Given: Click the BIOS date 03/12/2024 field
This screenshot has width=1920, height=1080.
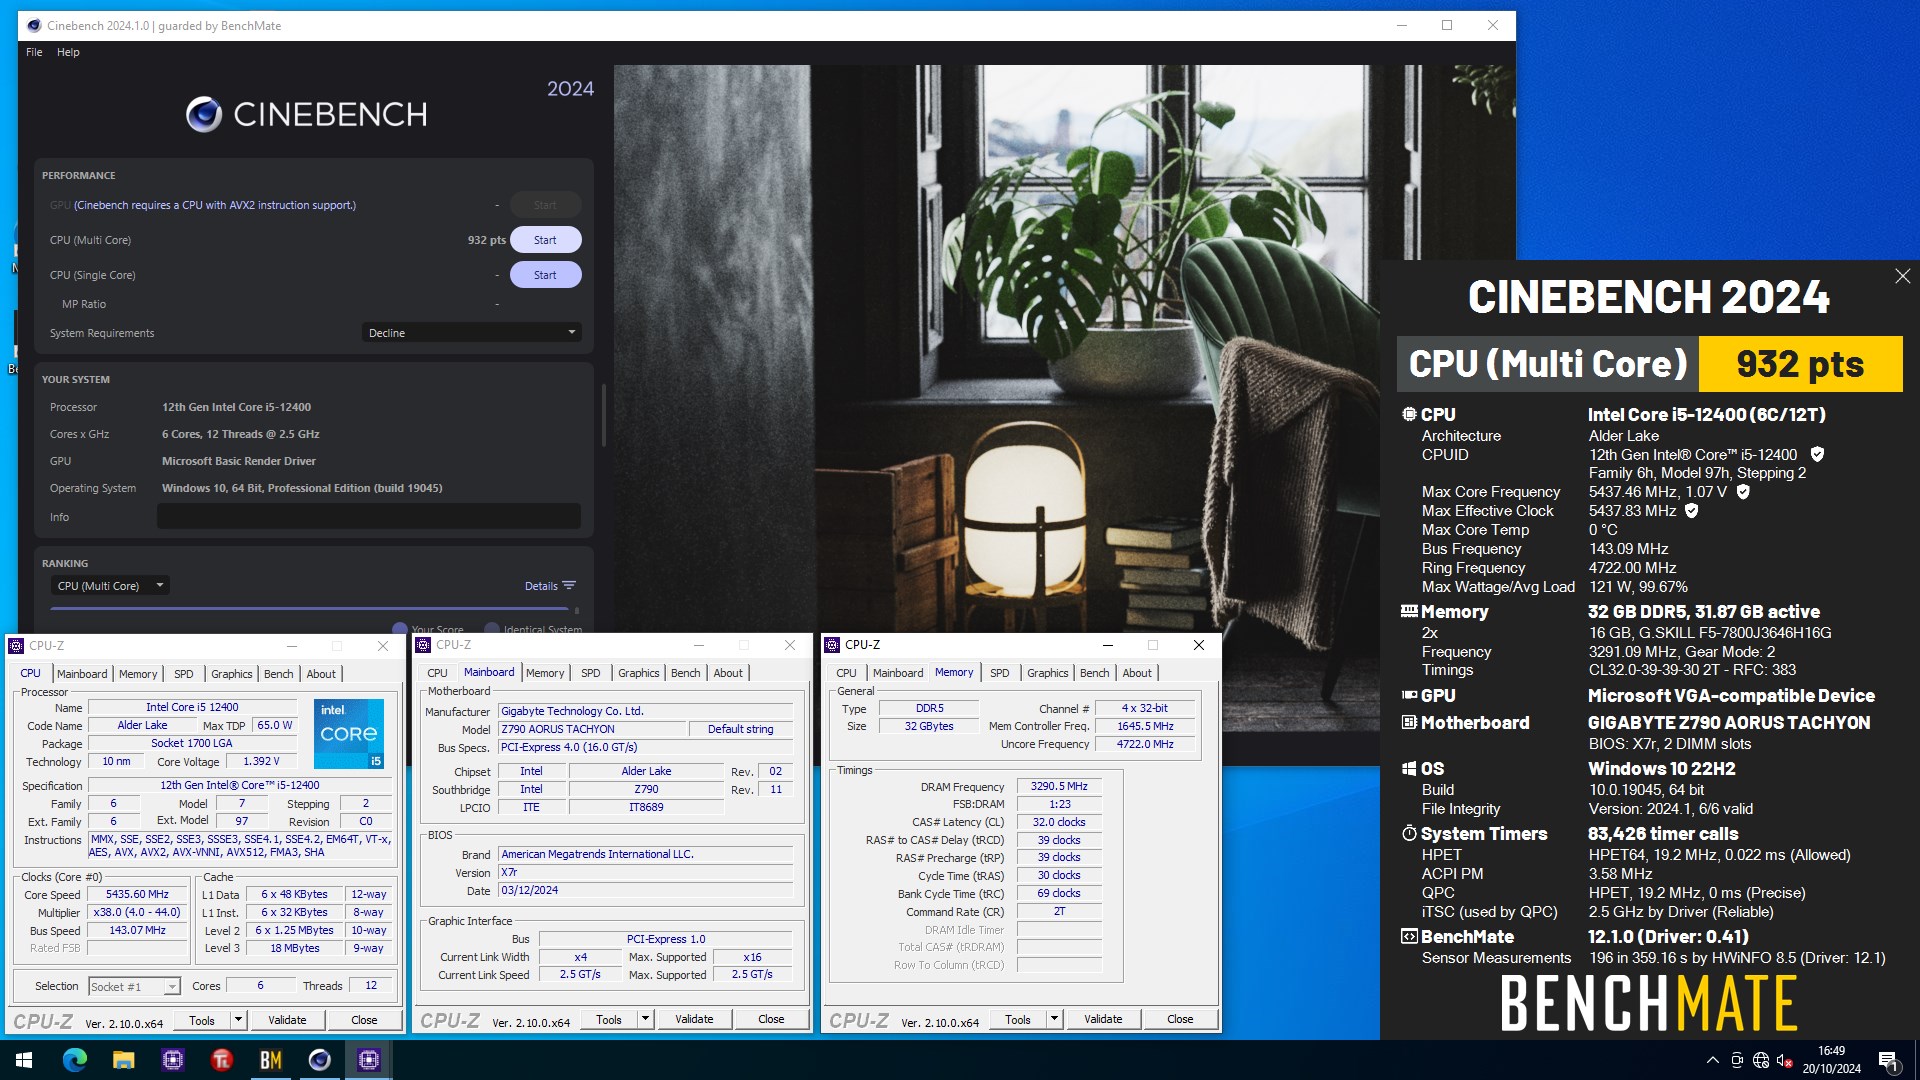Looking at the screenshot, I should tap(645, 890).
